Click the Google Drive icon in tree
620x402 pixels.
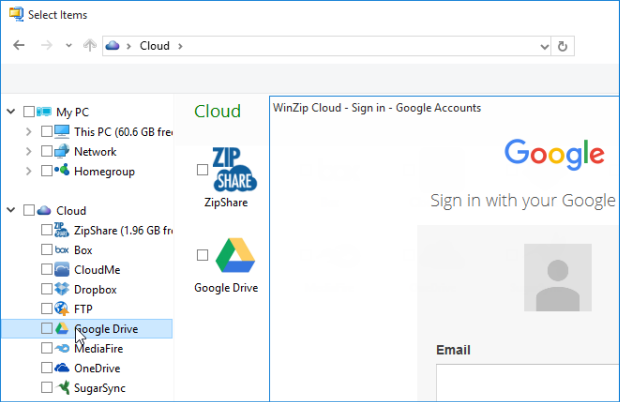click(x=62, y=328)
